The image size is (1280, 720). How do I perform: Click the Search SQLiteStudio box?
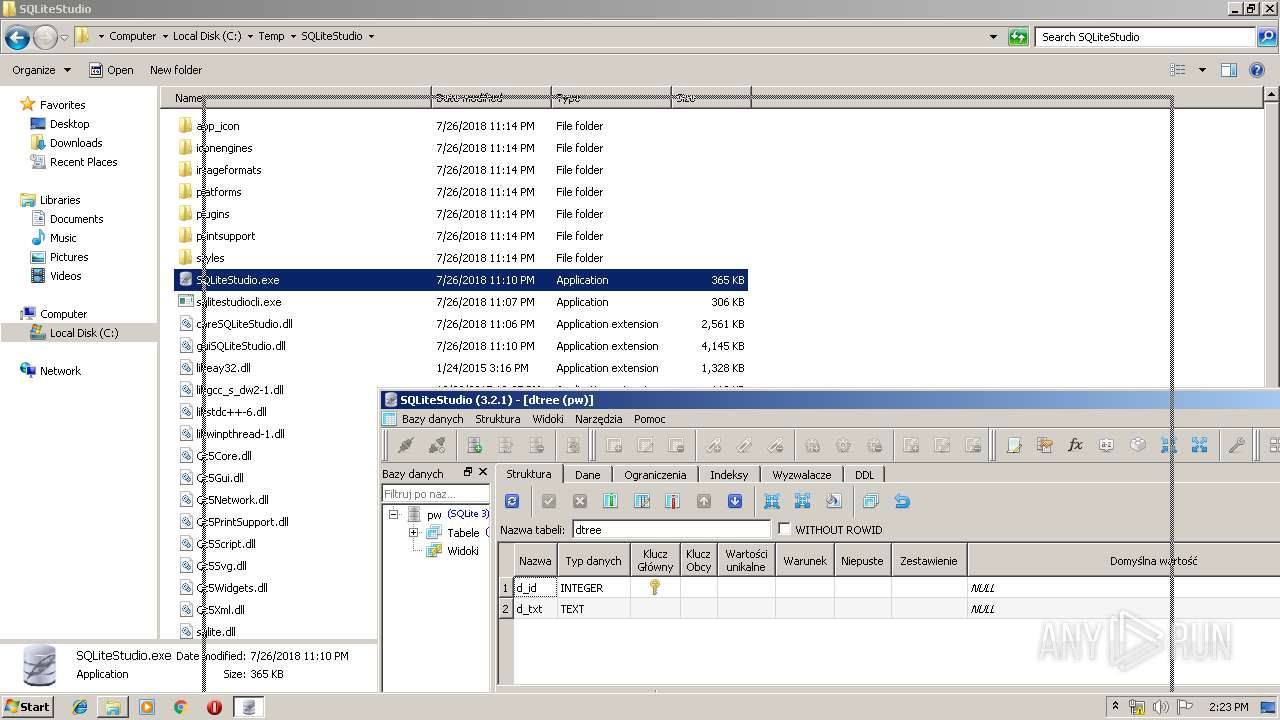point(1146,37)
